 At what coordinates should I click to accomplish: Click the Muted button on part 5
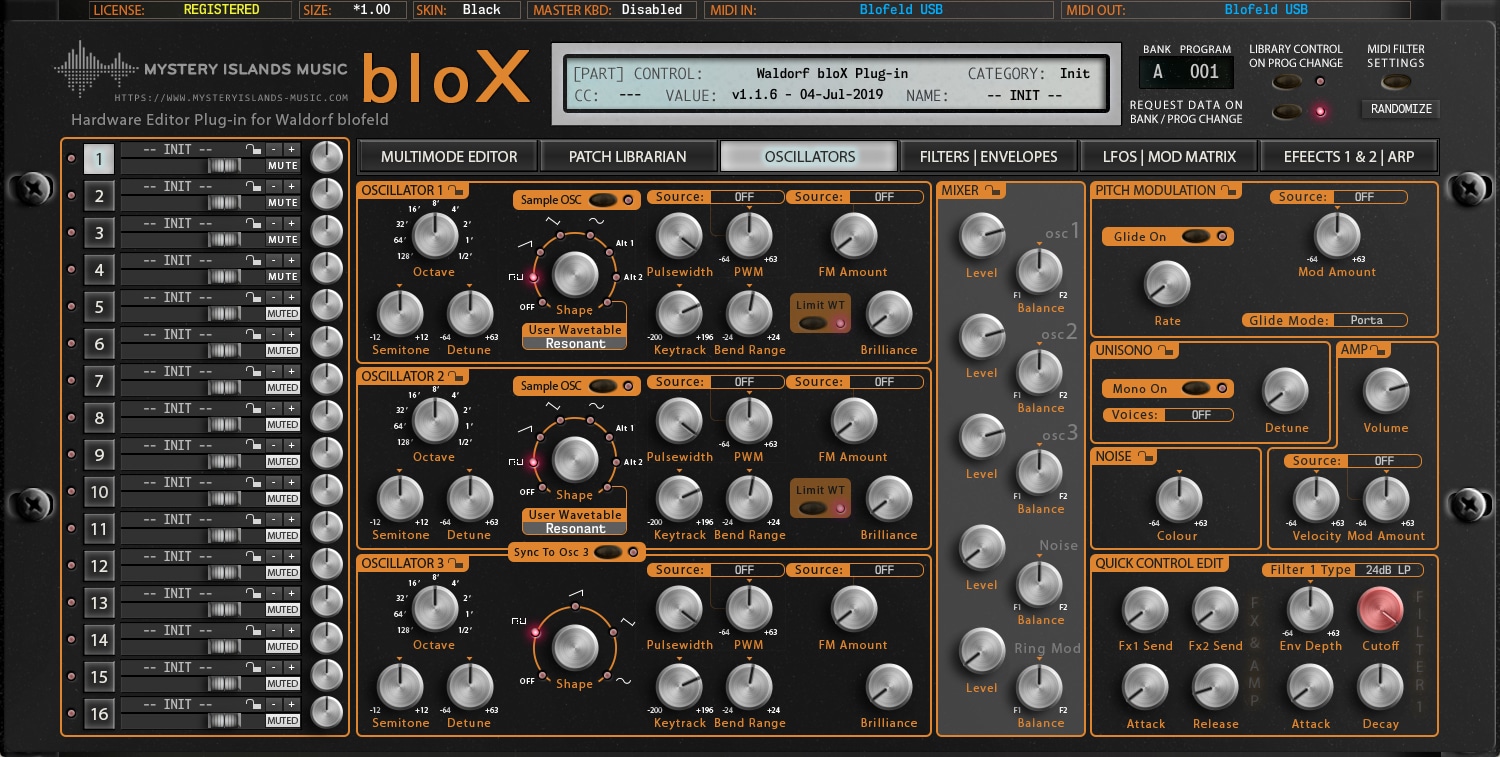pos(283,314)
